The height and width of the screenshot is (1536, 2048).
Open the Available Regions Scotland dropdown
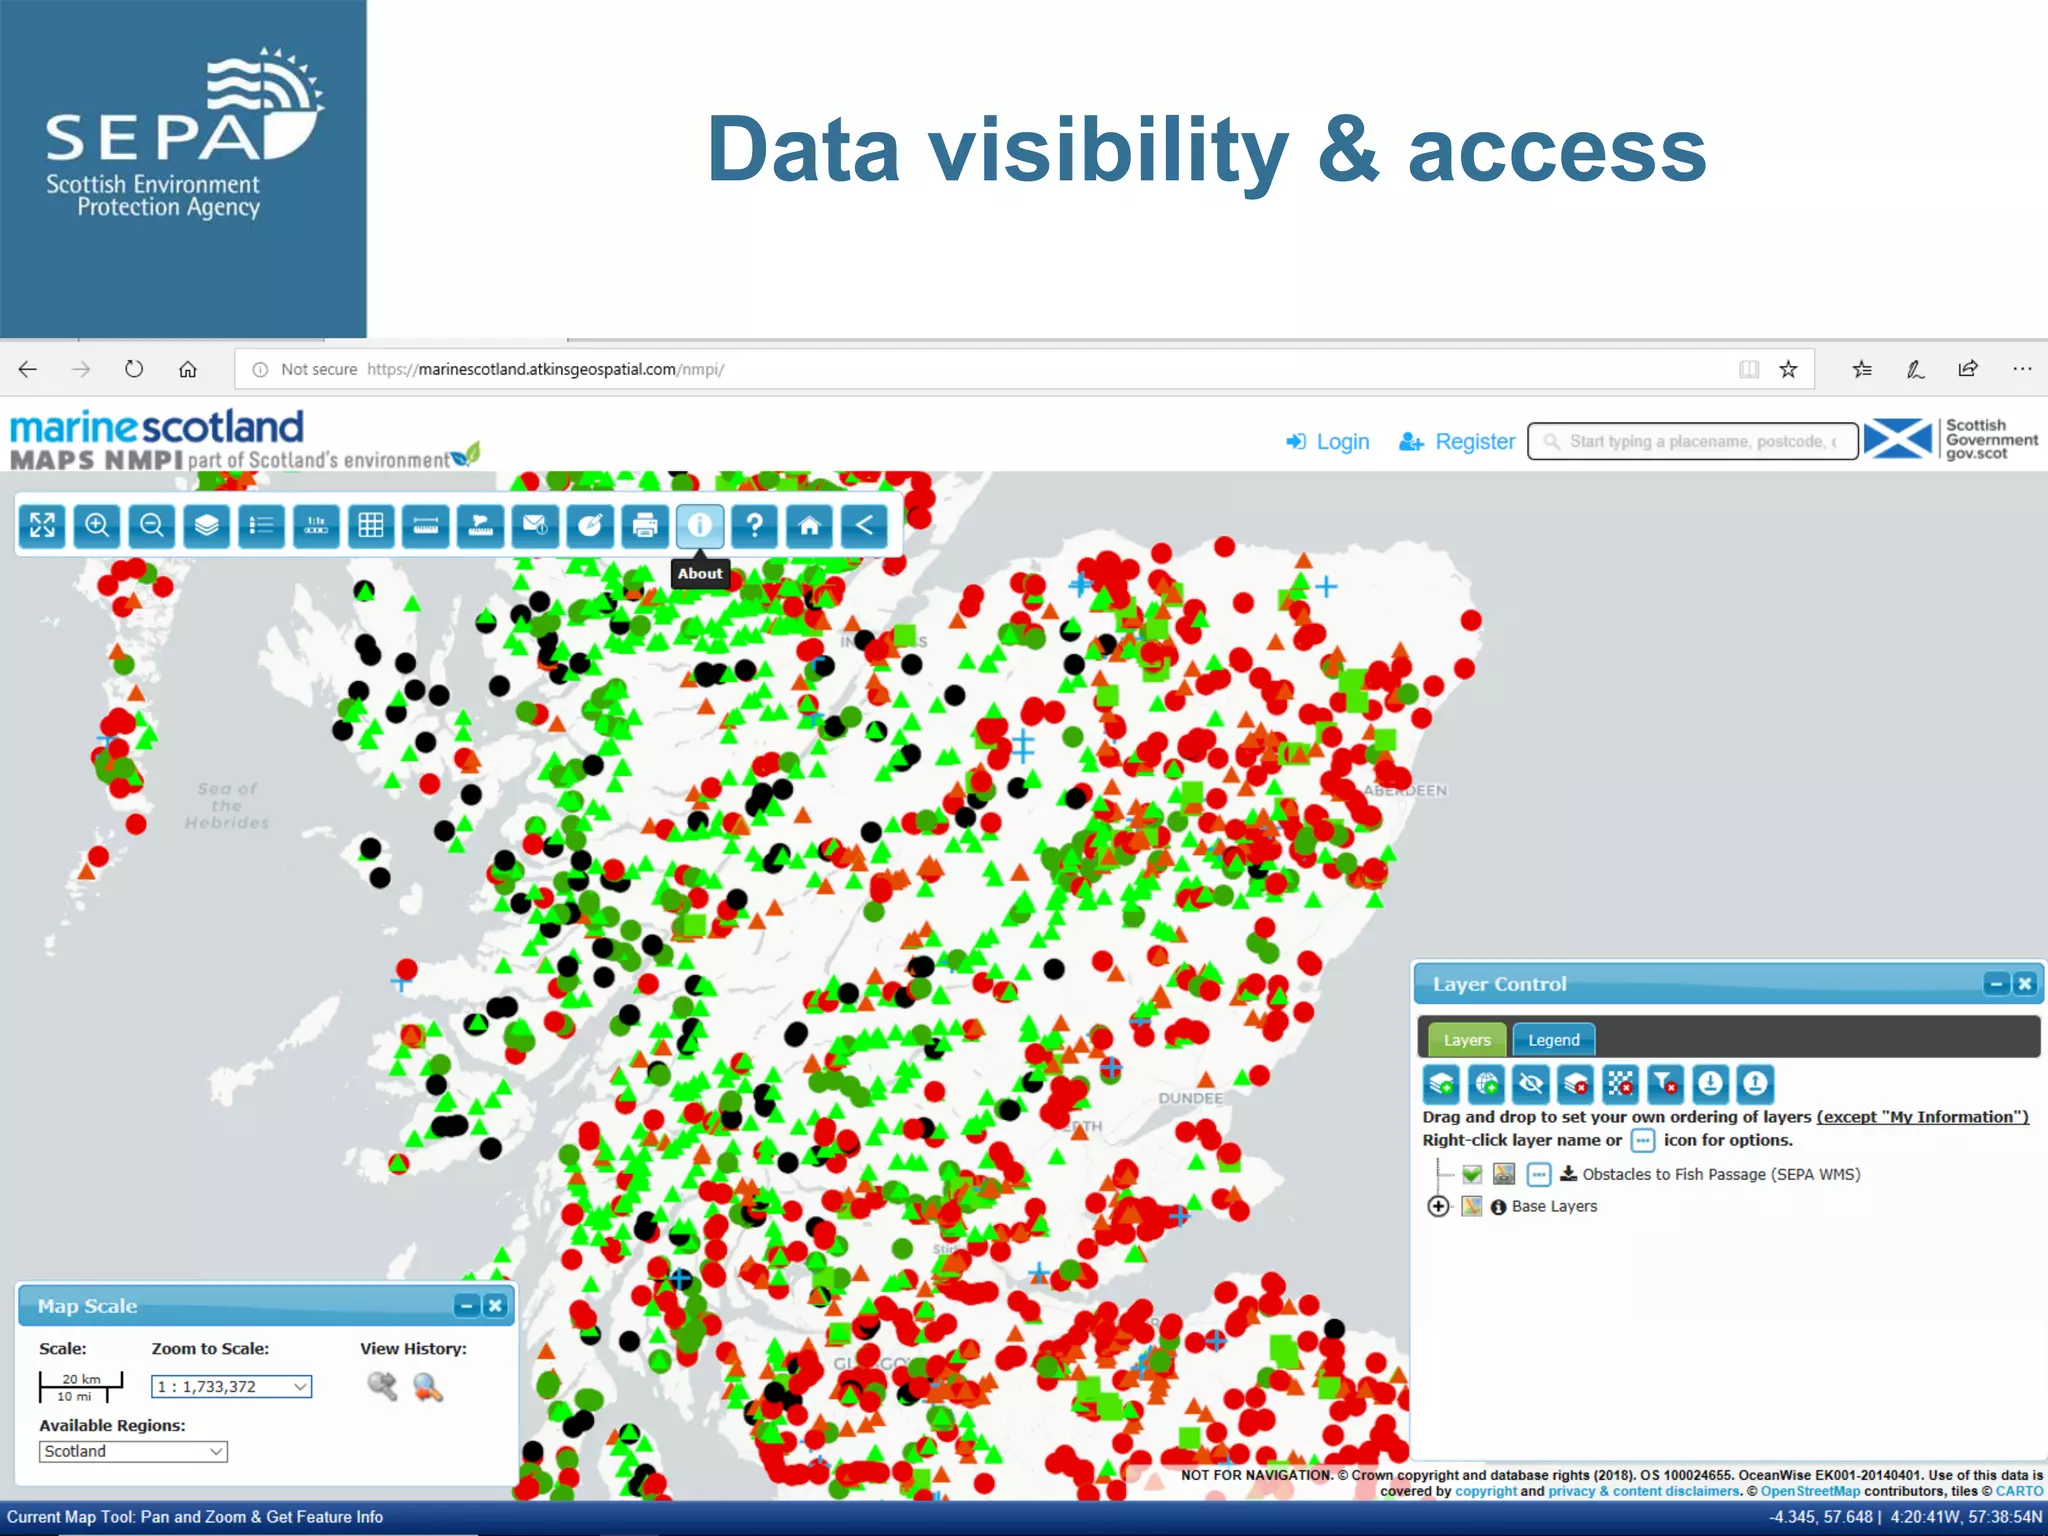(x=133, y=1451)
